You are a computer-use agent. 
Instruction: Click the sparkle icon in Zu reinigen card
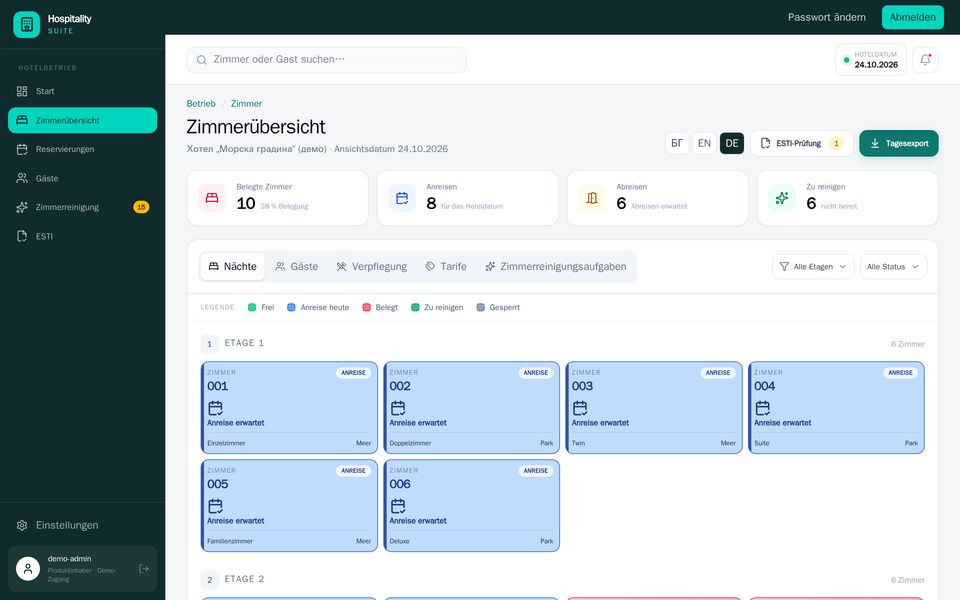782,198
